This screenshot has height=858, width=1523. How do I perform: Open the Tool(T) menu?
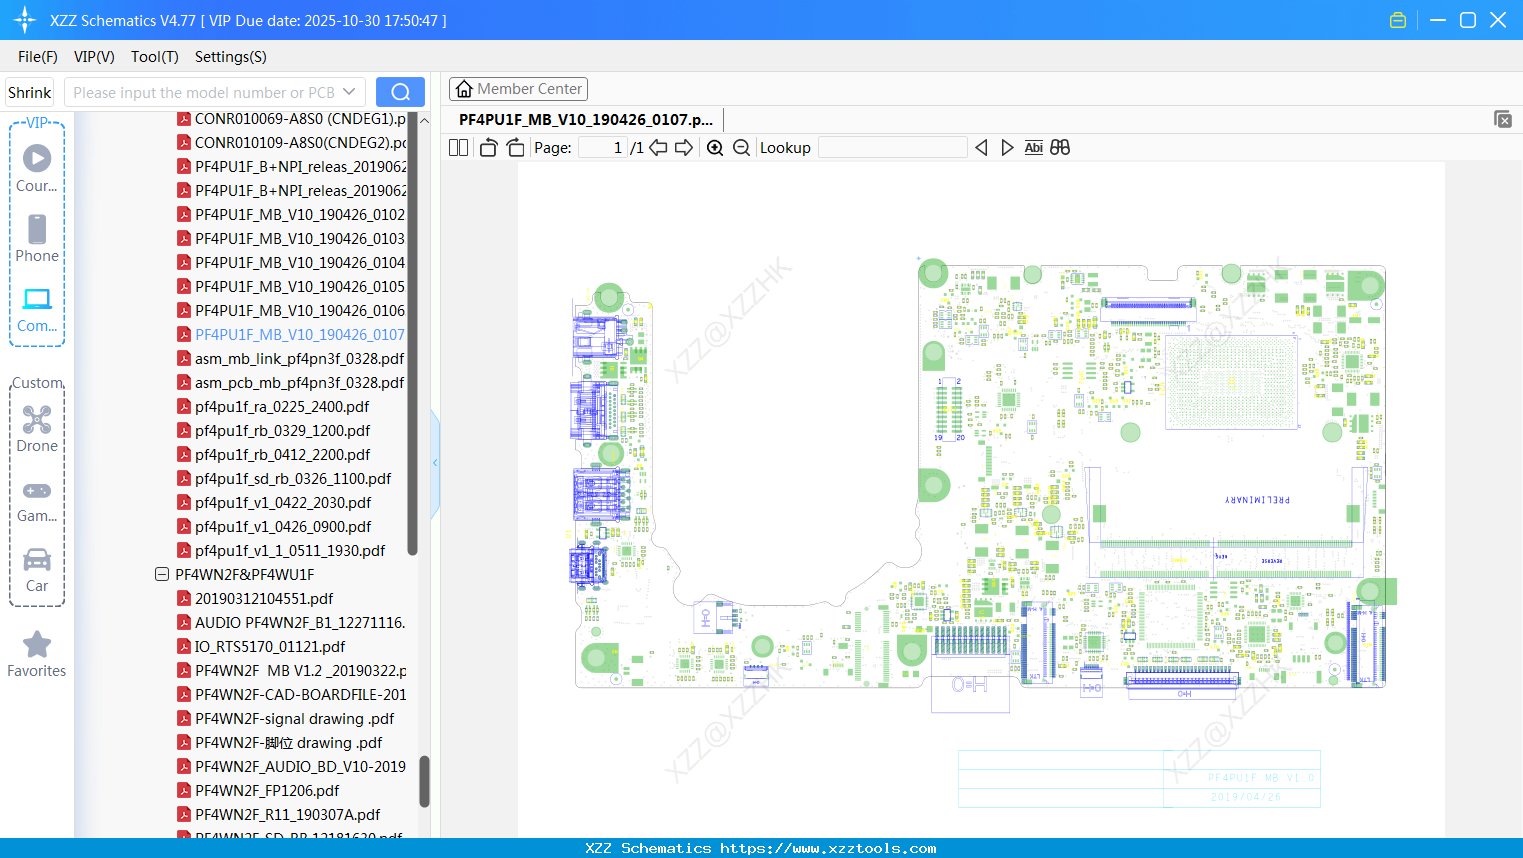click(x=154, y=57)
